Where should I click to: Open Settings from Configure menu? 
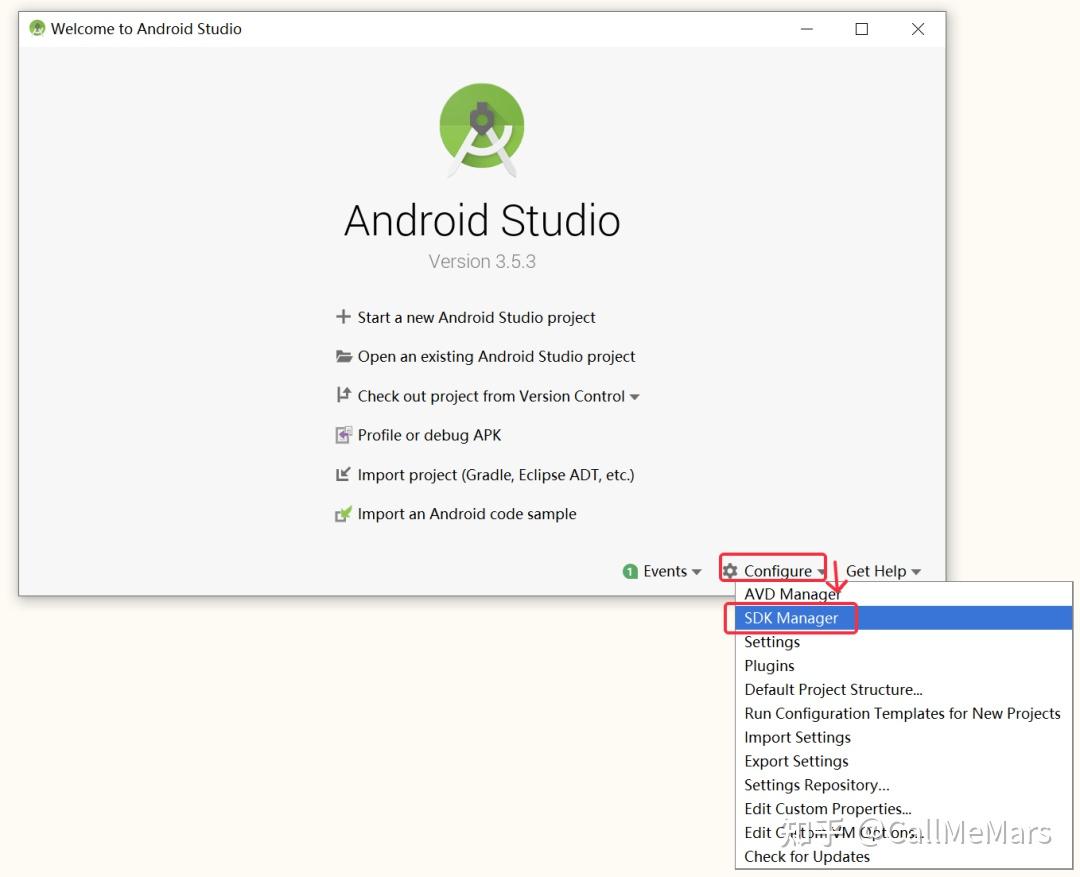coord(904,642)
